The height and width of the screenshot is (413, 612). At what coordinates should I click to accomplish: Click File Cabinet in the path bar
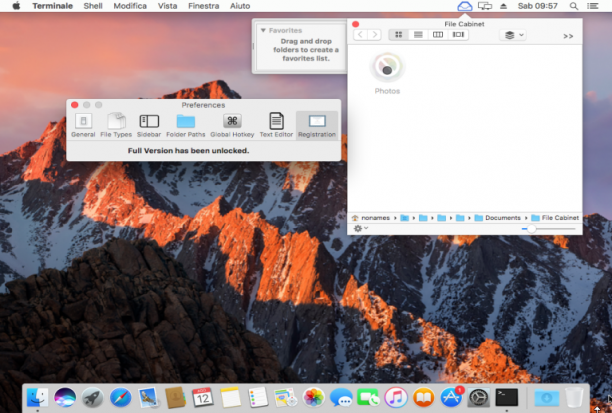[560, 218]
